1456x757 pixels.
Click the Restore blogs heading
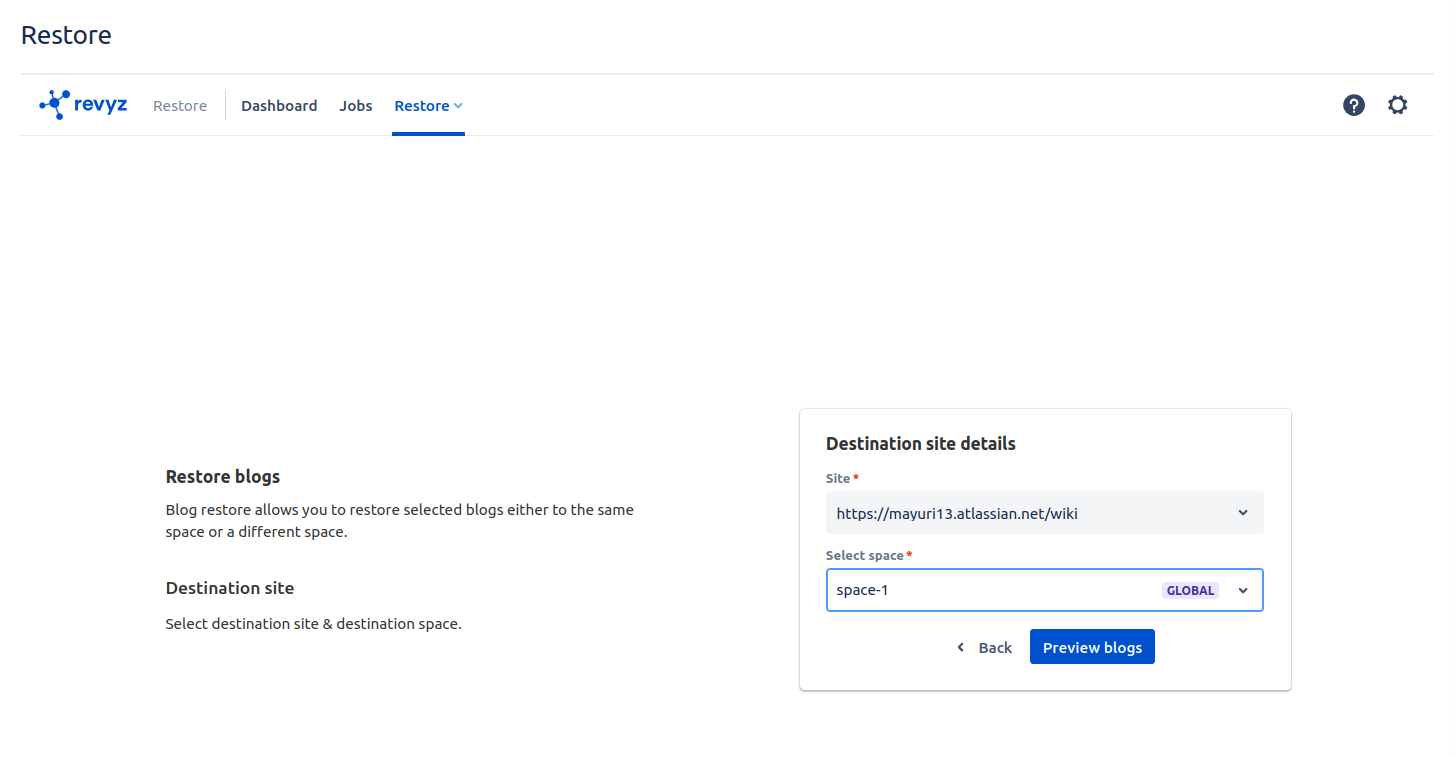(x=222, y=477)
